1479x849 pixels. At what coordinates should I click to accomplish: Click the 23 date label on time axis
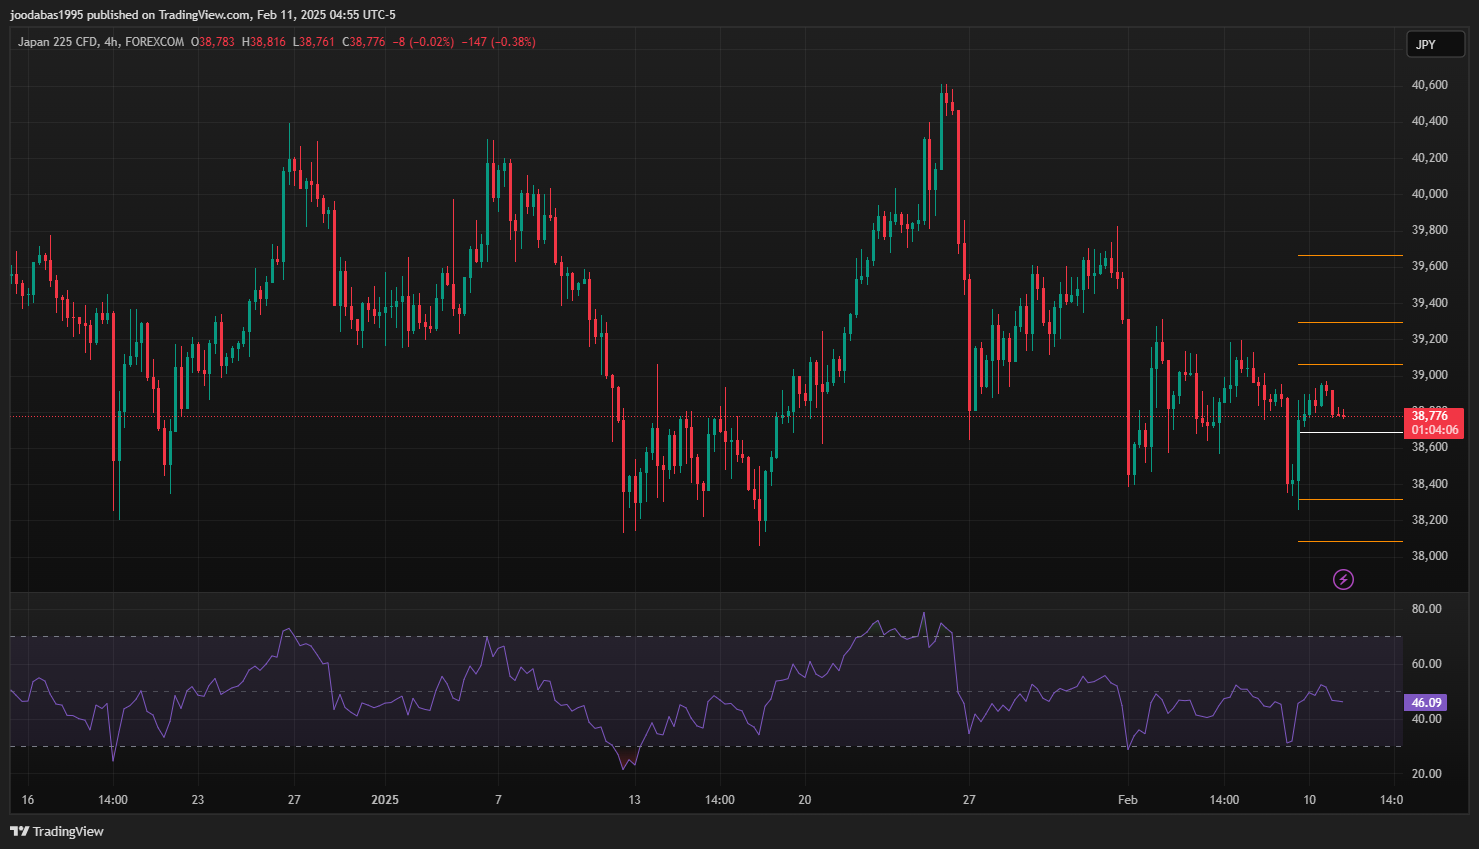(198, 800)
